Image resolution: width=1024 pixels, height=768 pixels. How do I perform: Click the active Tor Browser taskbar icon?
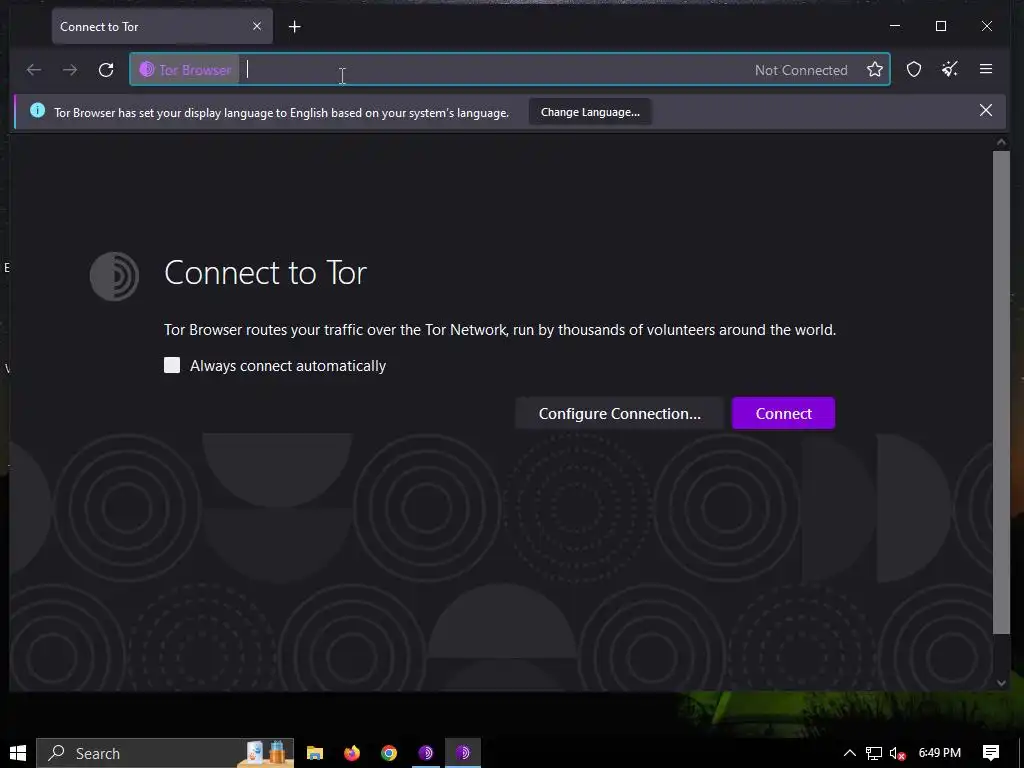pos(463,753)
